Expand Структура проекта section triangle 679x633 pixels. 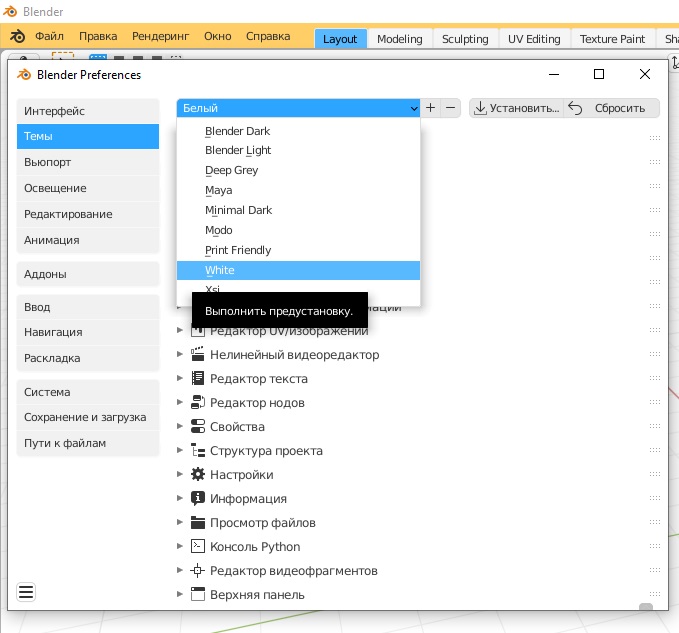pyautogui.click(x=180, y=450)
